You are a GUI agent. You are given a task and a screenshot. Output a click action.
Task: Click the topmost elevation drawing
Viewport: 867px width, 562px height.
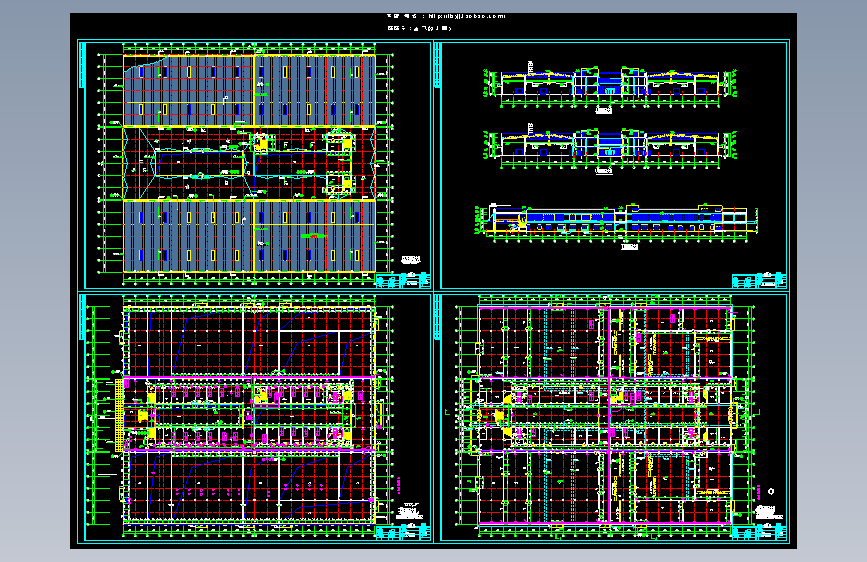[x=610, y=87]
